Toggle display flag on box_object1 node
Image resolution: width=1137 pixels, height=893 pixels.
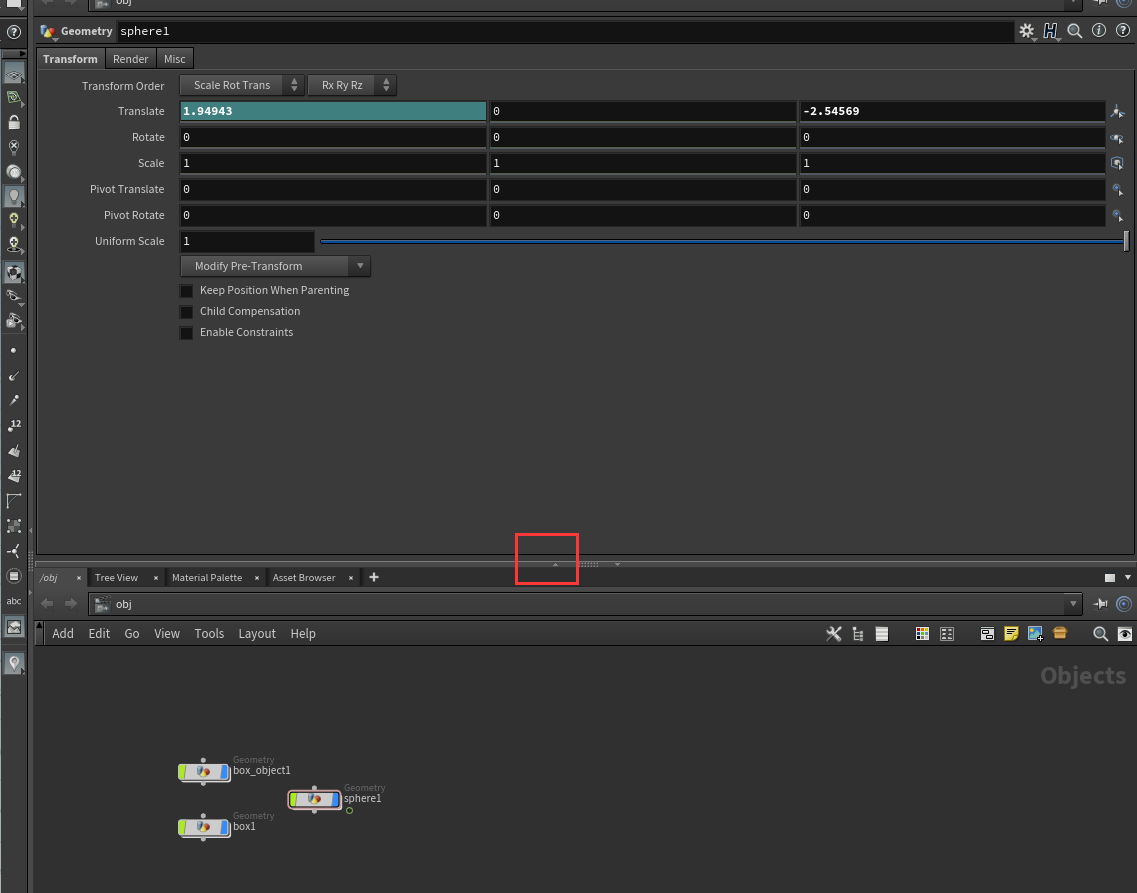click(225, 772)
